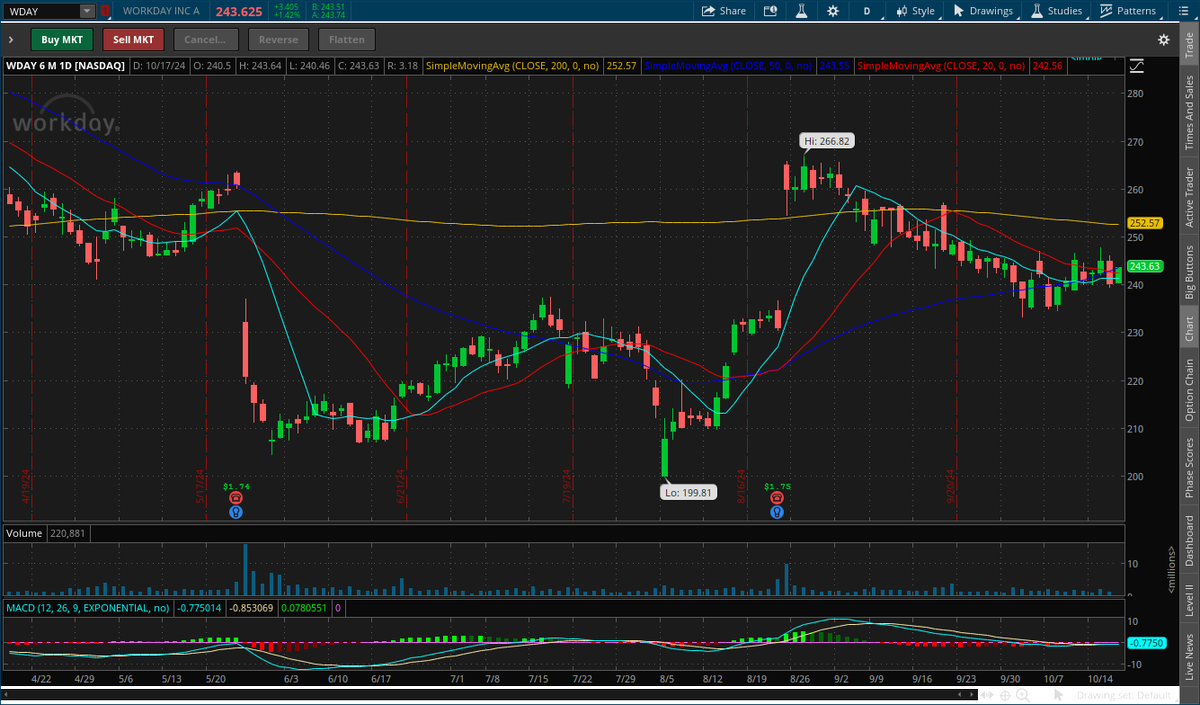Click the price axis scale toggle icon
Viewport: 1200px width, 705px height.
pos(1136,66)
